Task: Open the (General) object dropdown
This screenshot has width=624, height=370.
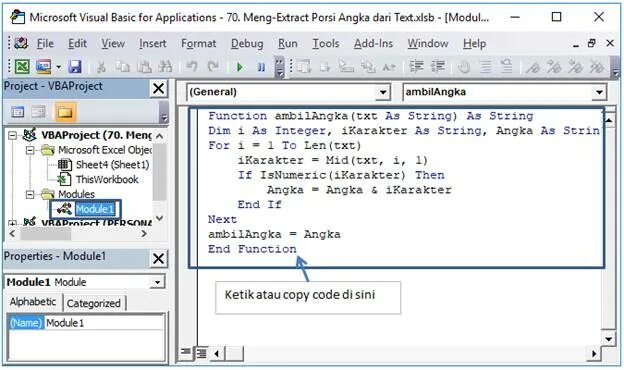Action: click(382, 92)
